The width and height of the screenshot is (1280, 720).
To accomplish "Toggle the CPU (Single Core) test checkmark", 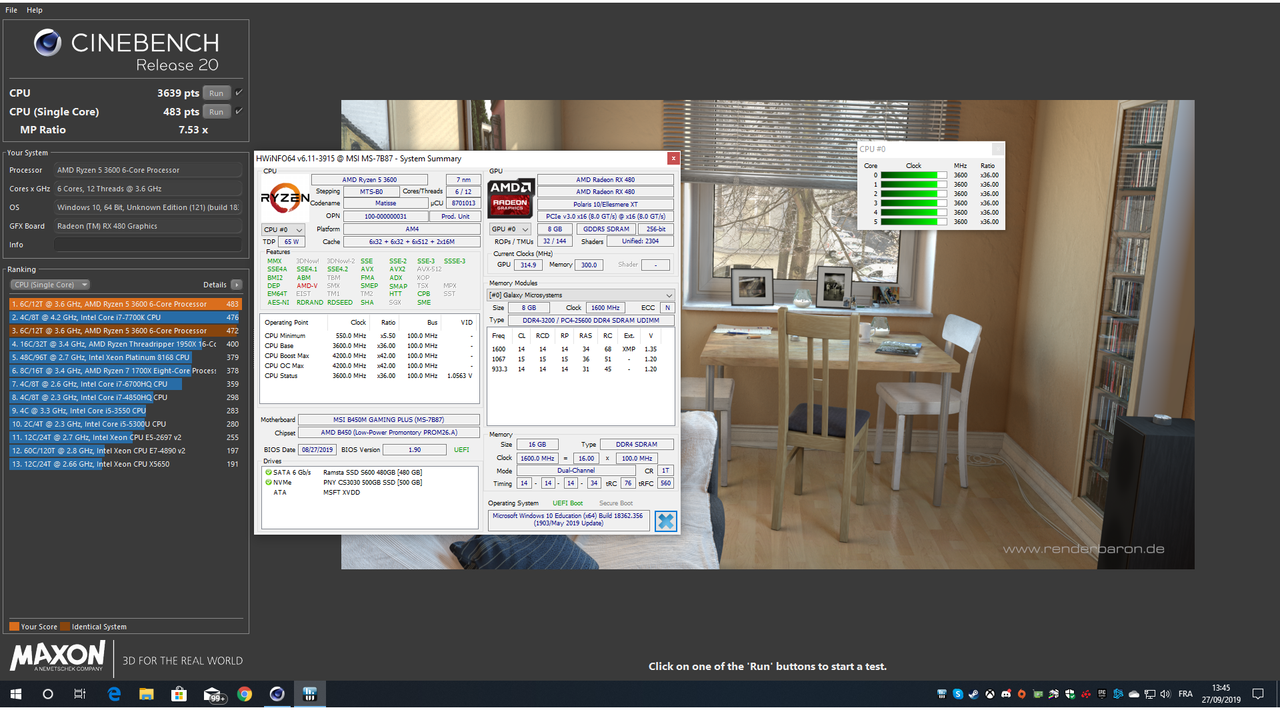I will [238, 112].
